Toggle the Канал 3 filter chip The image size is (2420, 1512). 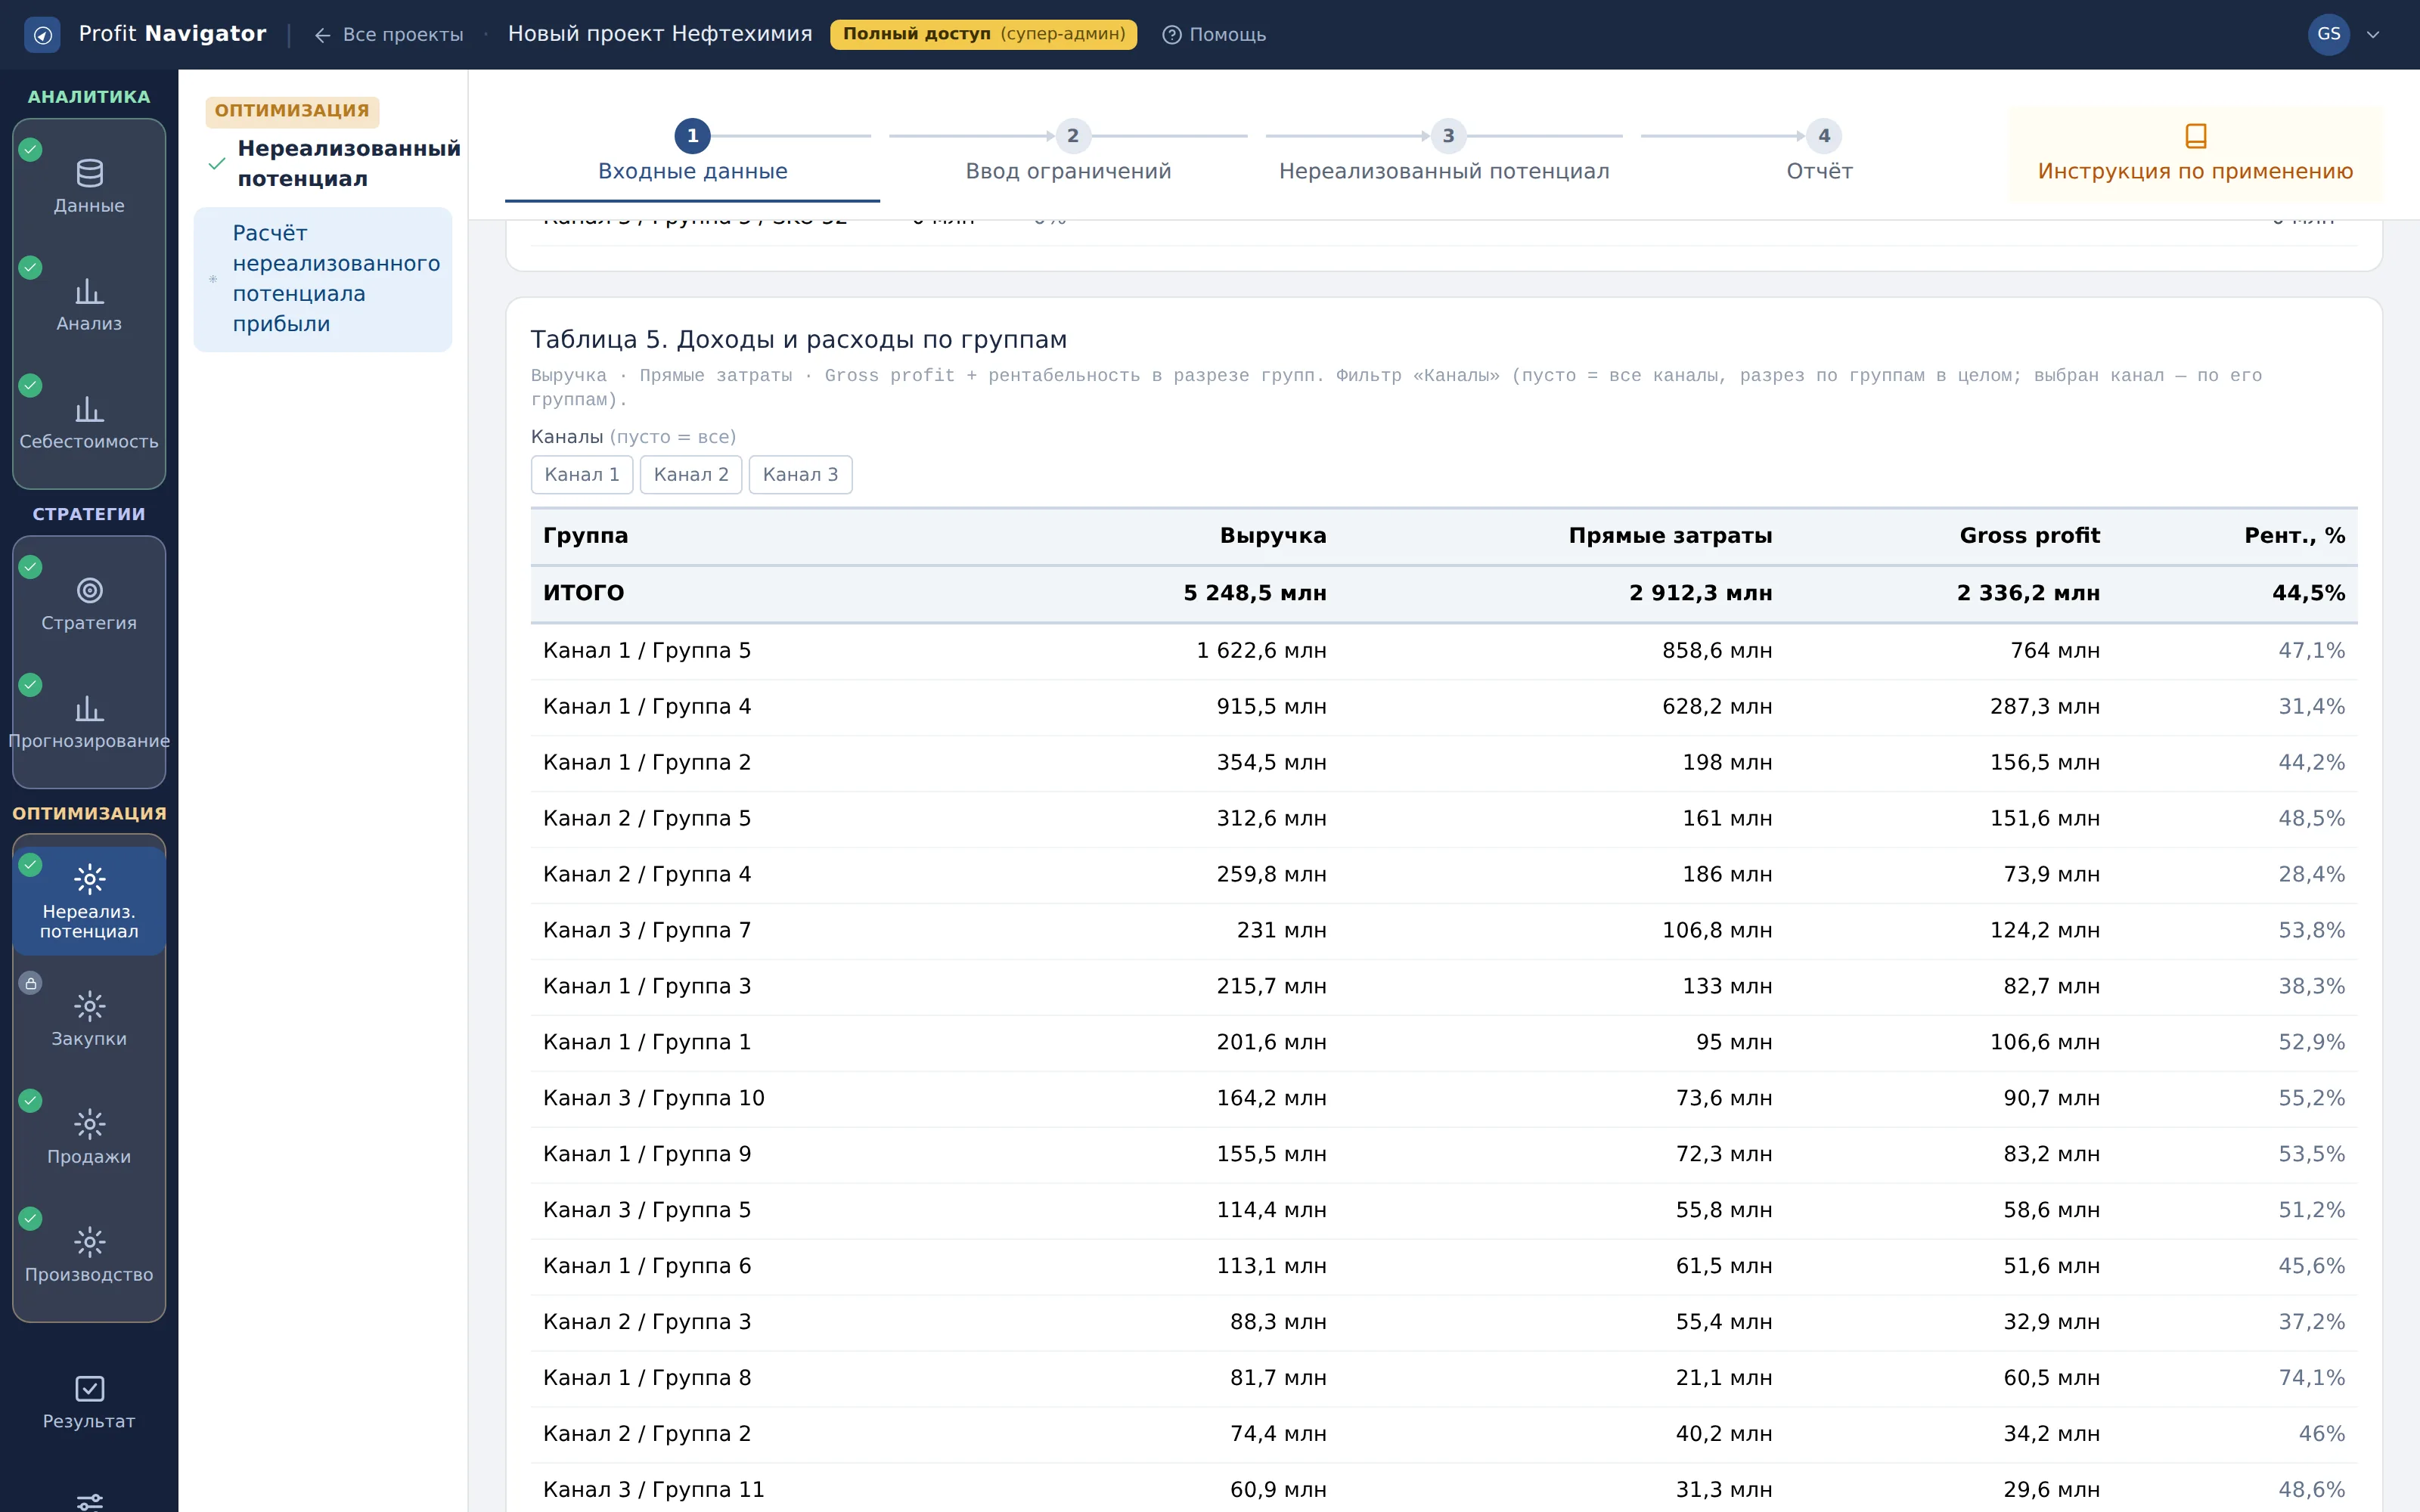(800, 475)
